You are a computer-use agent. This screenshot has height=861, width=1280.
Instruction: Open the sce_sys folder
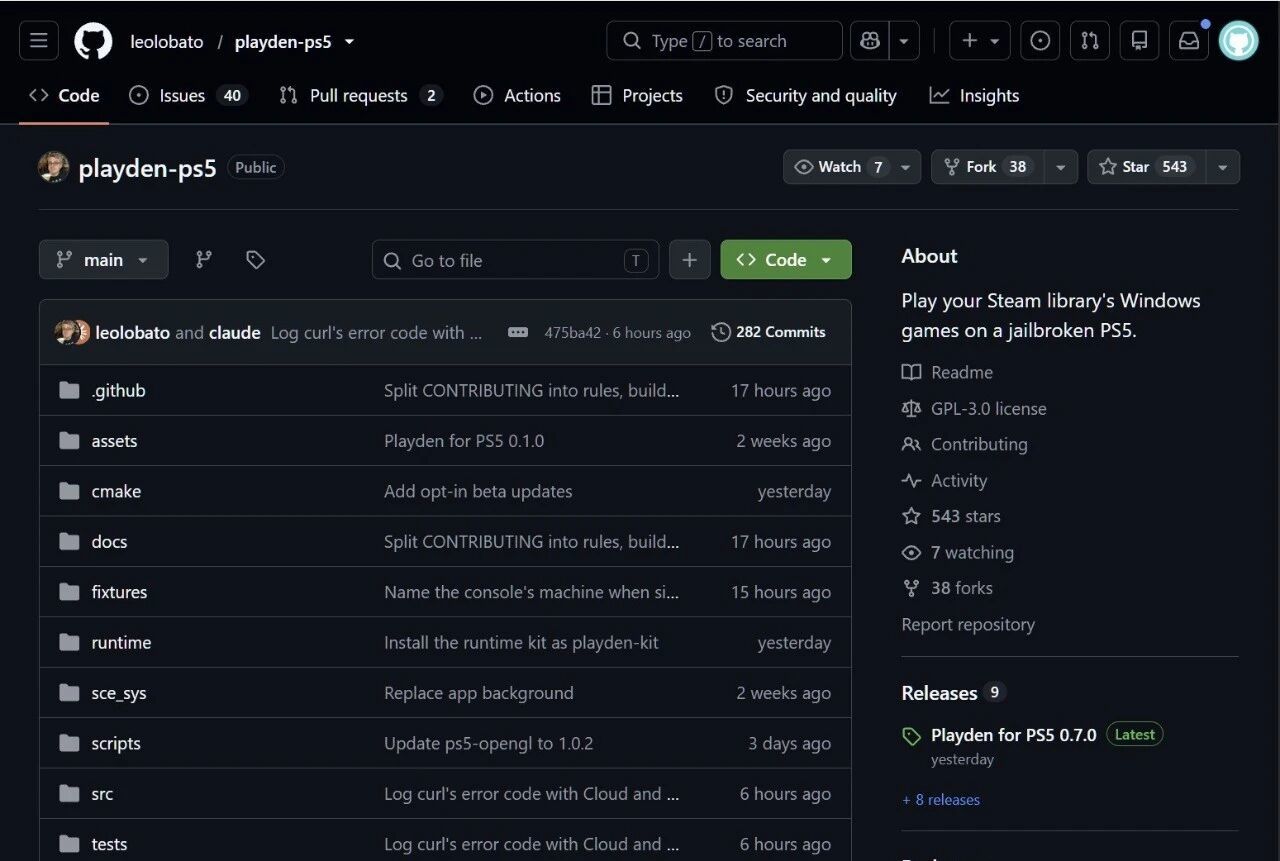[119, 693]
